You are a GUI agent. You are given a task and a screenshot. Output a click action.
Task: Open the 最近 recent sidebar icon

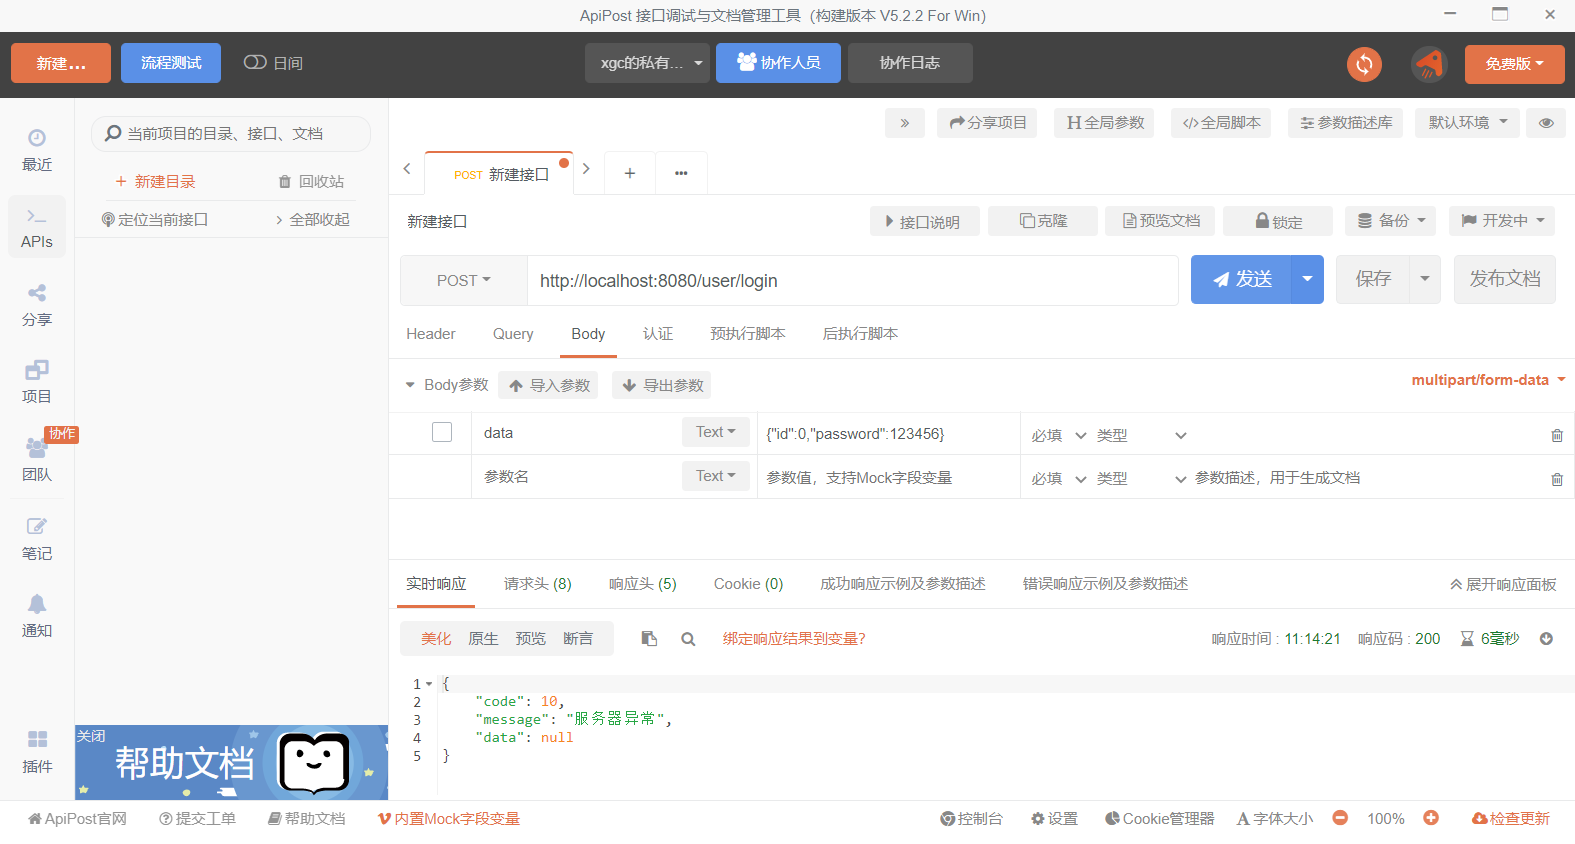pyautogui.click(x=37, y=150)
